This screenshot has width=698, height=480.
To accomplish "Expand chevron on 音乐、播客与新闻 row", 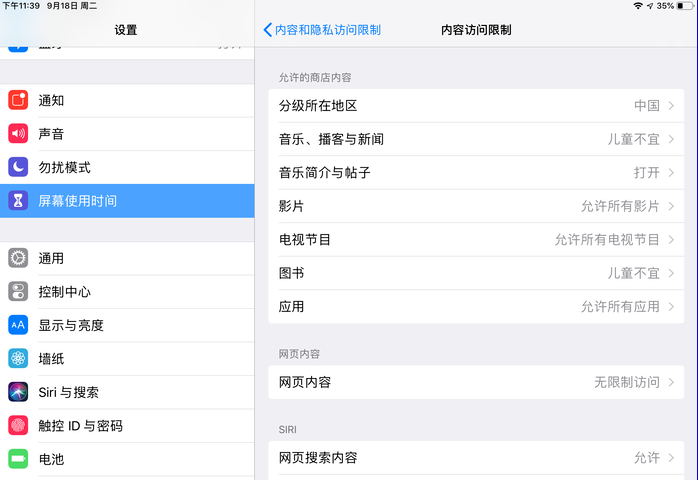I will [671, 139].
